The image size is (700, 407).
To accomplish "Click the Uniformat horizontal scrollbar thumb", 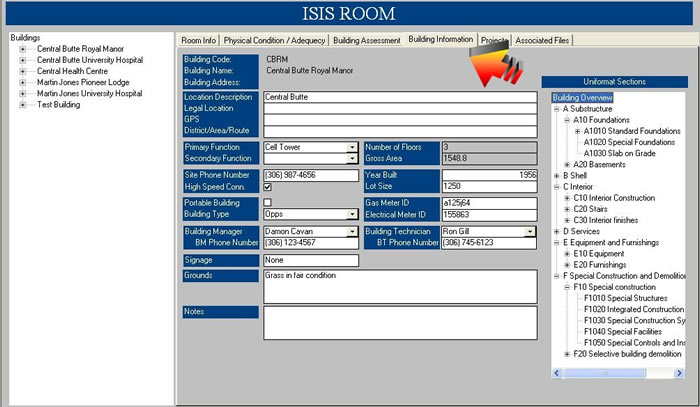I will (x=604, y=373).
